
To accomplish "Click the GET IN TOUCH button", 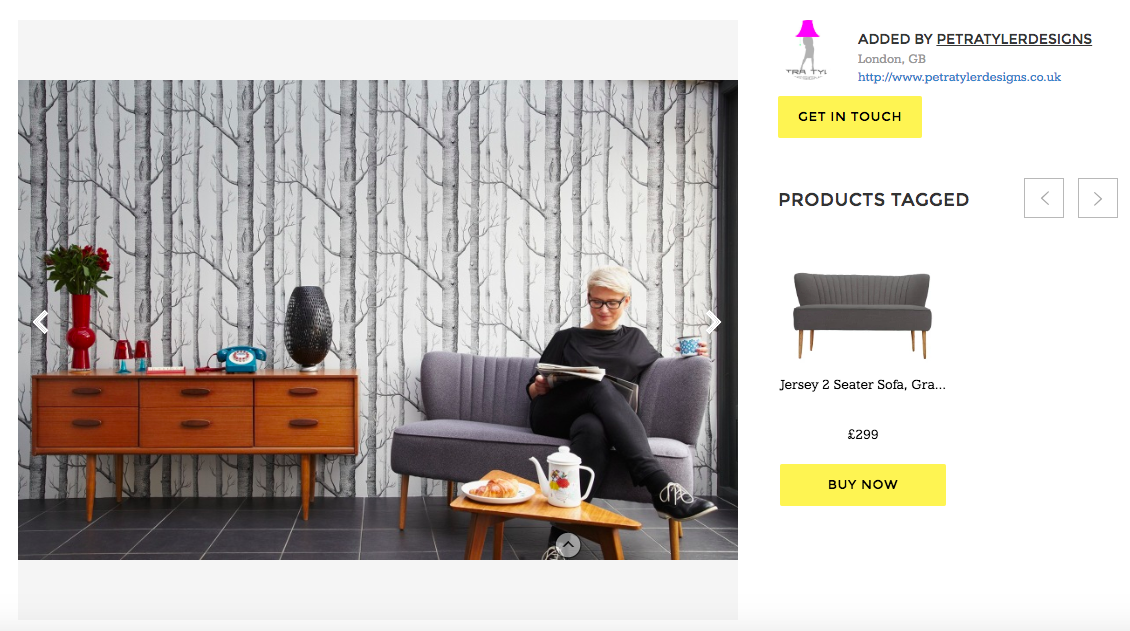I will 850,117.
